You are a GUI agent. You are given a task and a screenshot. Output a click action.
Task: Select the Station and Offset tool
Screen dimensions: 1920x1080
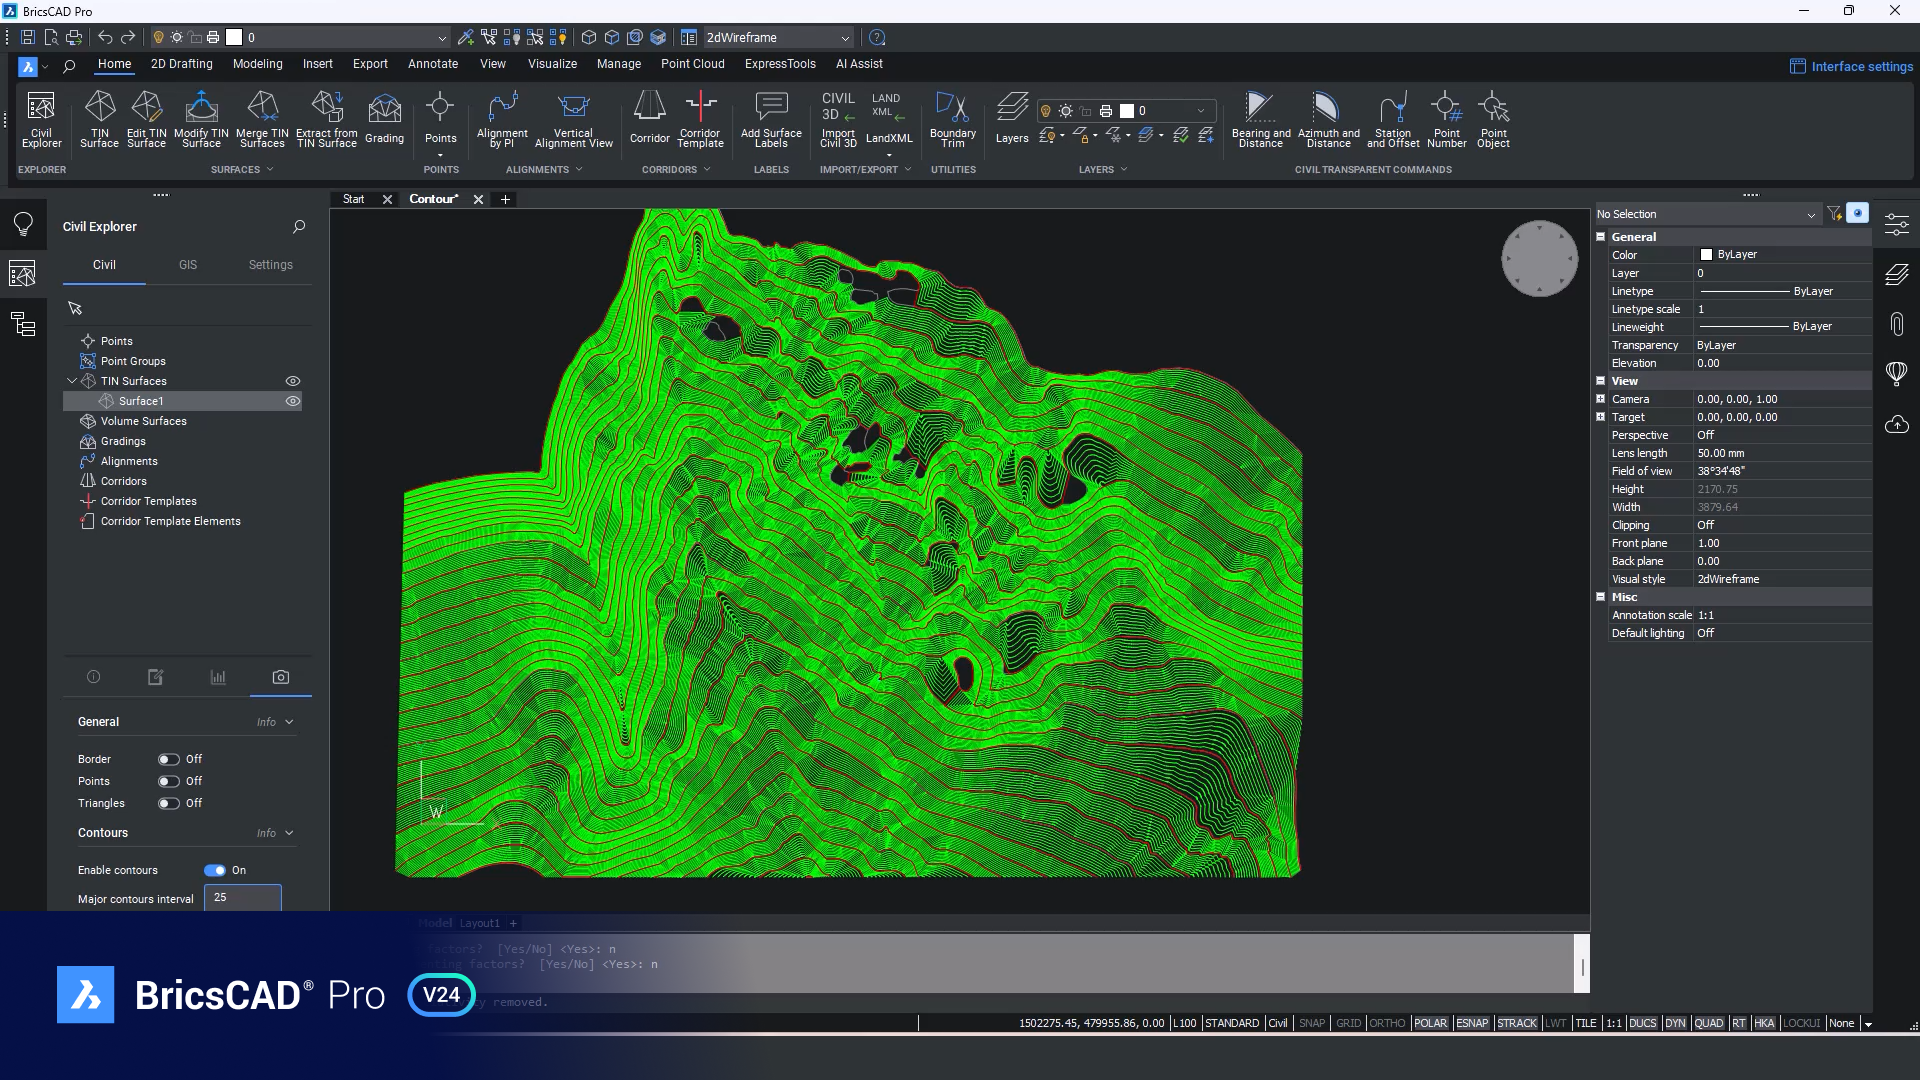tap(1392, 108)
